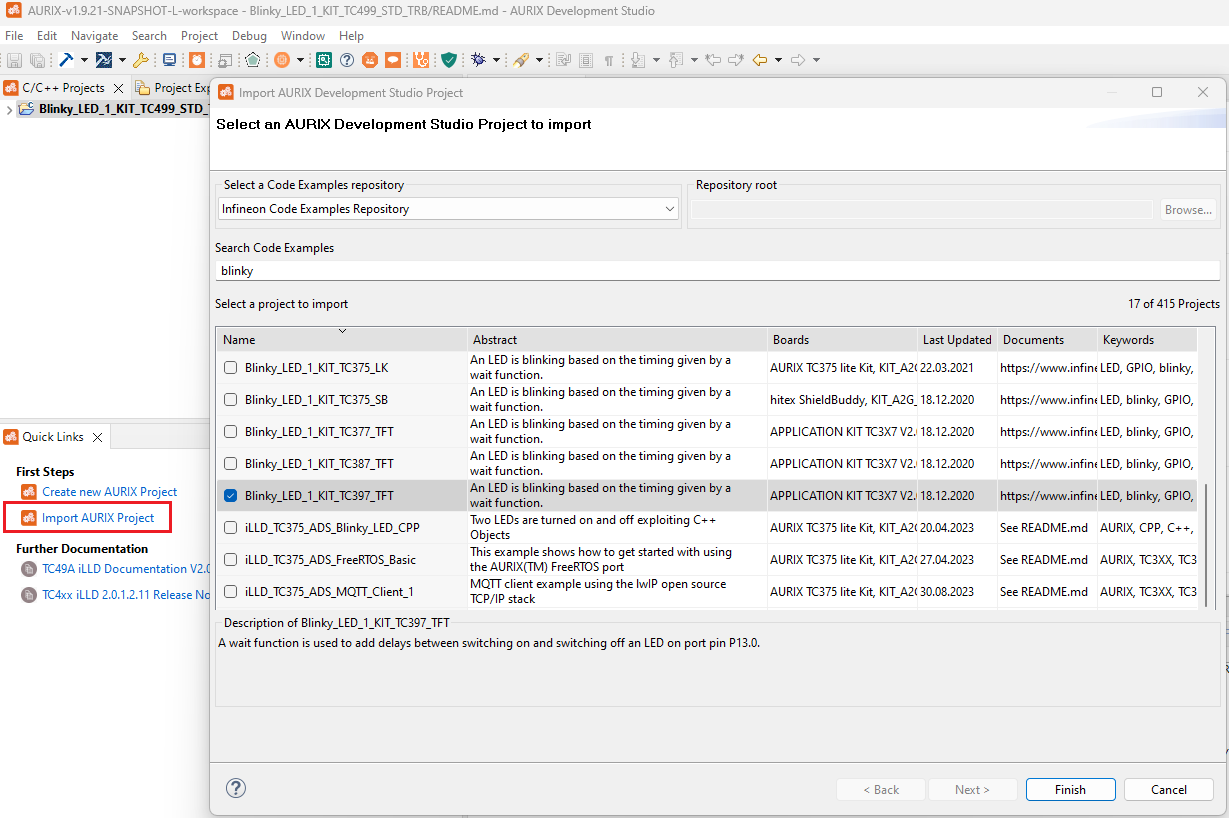The width and height of the screenshot is (1229, 818).
Task: Click the build hammer icon in toolbar
Action: [67, 60]
